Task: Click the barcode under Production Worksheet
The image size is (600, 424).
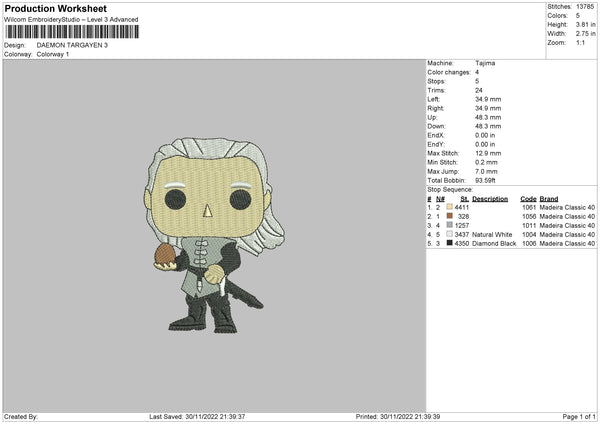Action: pos(72,32)
